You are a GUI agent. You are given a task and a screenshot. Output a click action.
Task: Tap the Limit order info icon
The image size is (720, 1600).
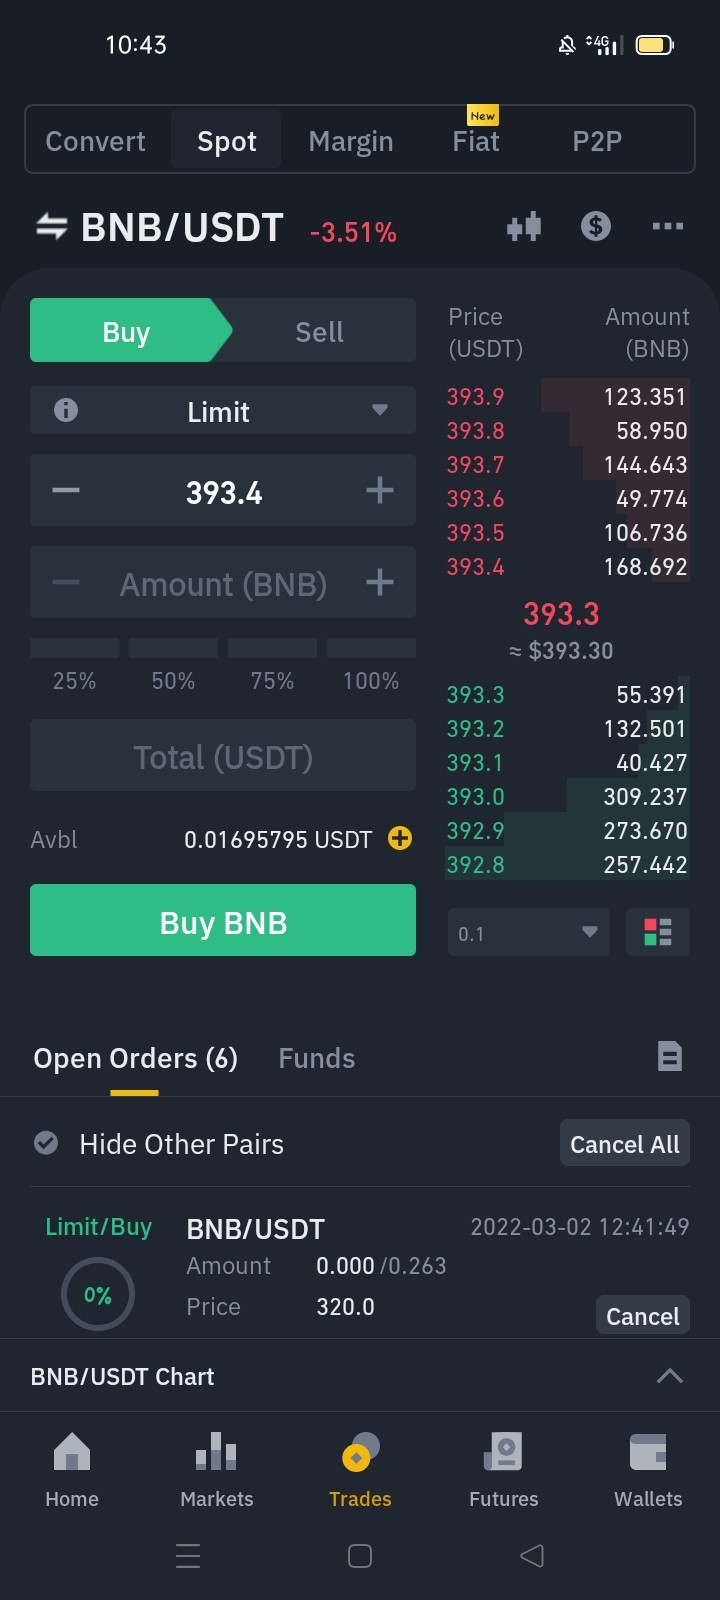coord(66,410)
